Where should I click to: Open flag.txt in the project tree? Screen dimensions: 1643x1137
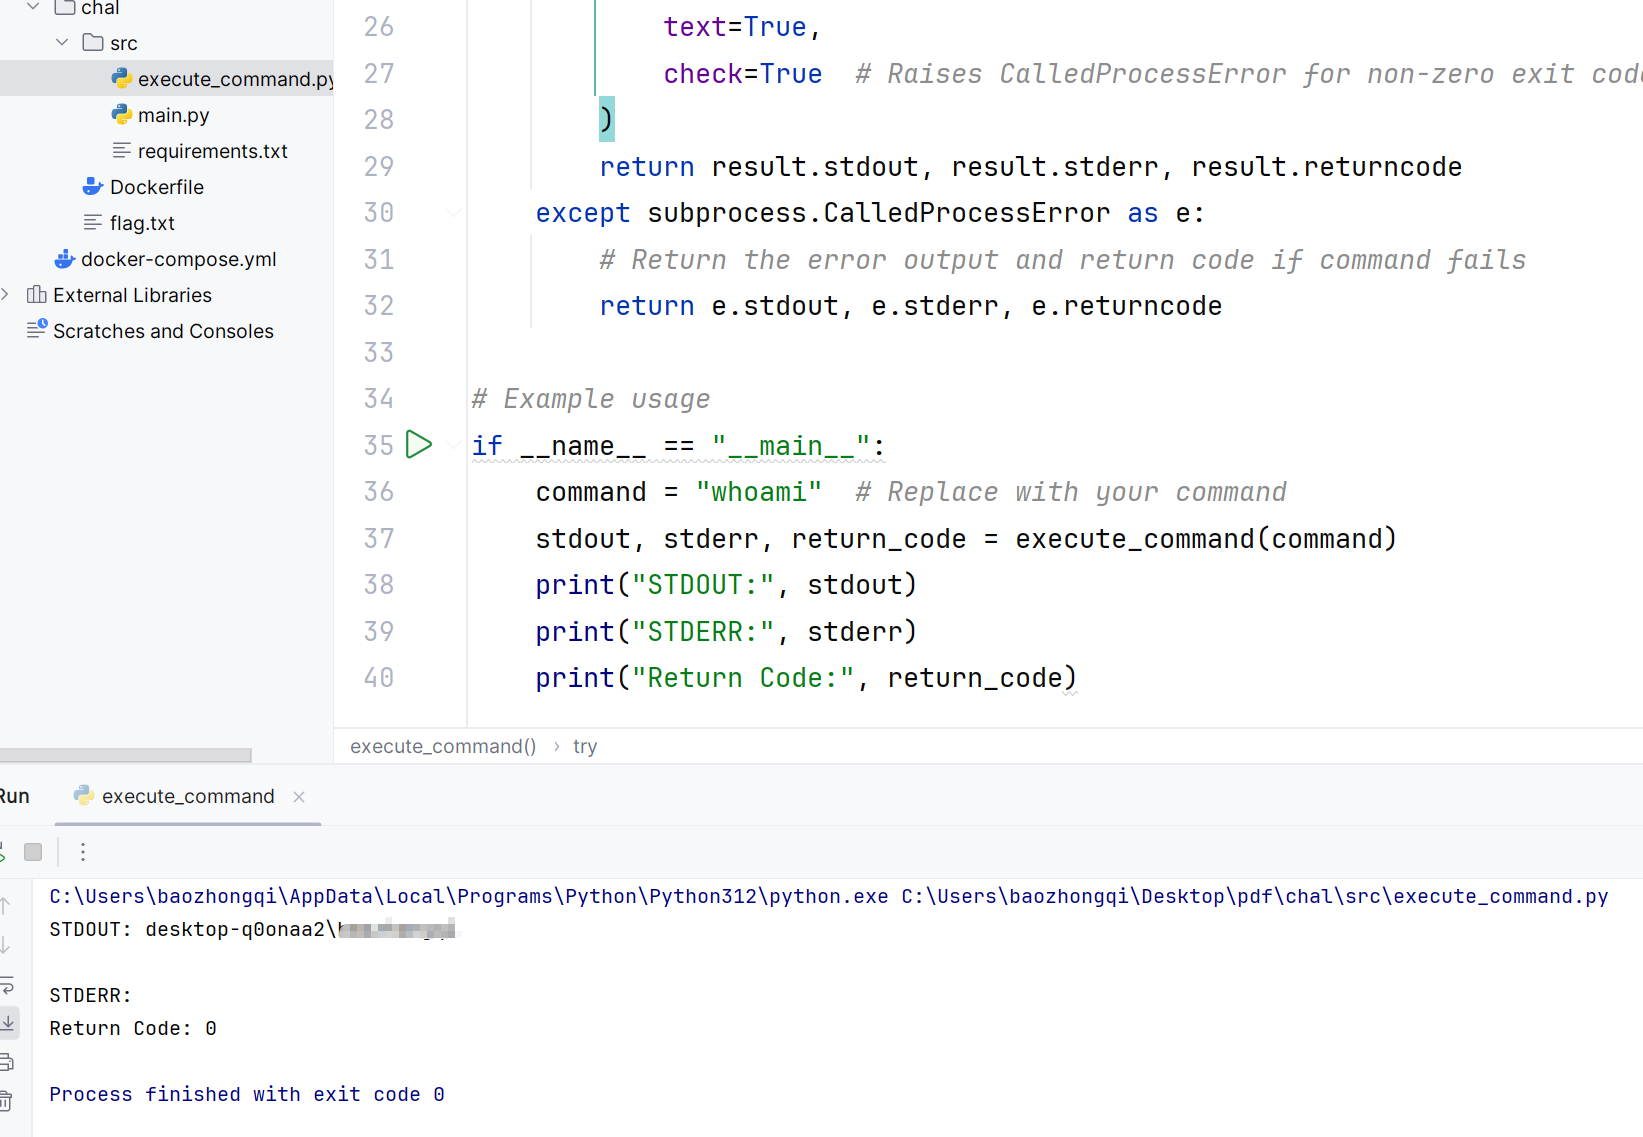142,223
